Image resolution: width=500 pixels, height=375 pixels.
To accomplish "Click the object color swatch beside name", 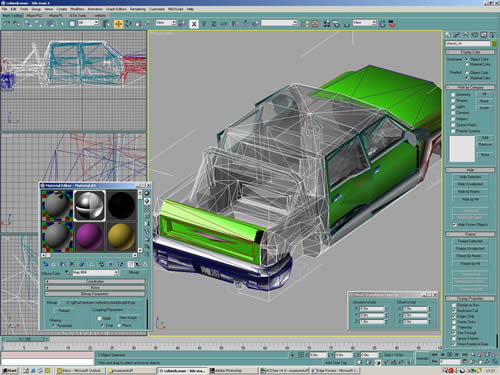I will pos(493,44).
